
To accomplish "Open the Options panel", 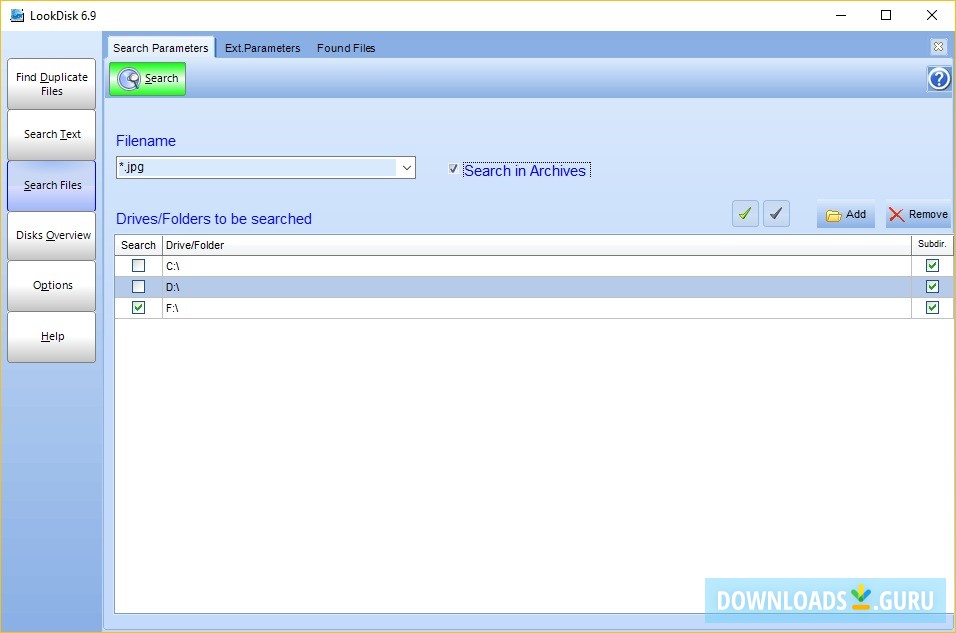I will pos(51,285).
